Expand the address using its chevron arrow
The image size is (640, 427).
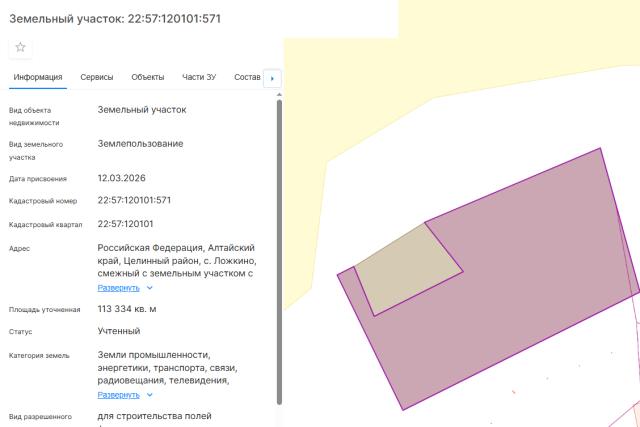150,287
